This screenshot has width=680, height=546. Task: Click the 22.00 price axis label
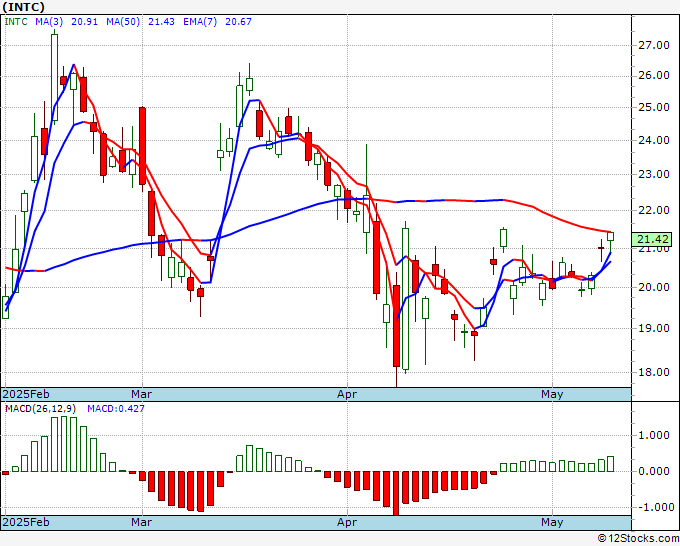[654, 210]
